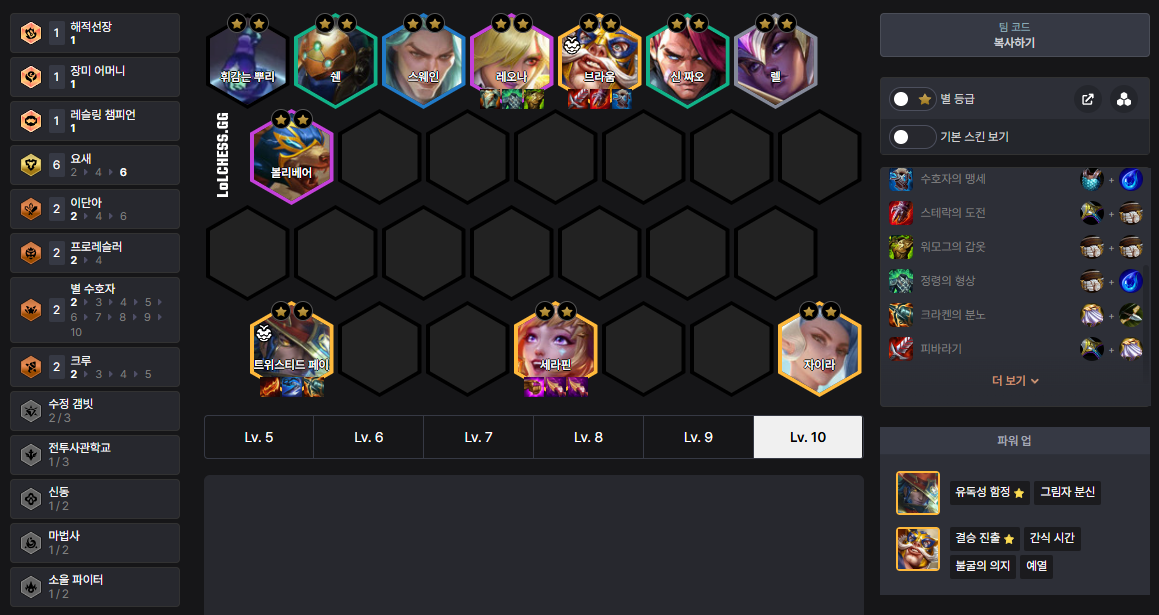Select the 유독성 함정 power-up tag
1159x615 pixels.
click(989, 492)
